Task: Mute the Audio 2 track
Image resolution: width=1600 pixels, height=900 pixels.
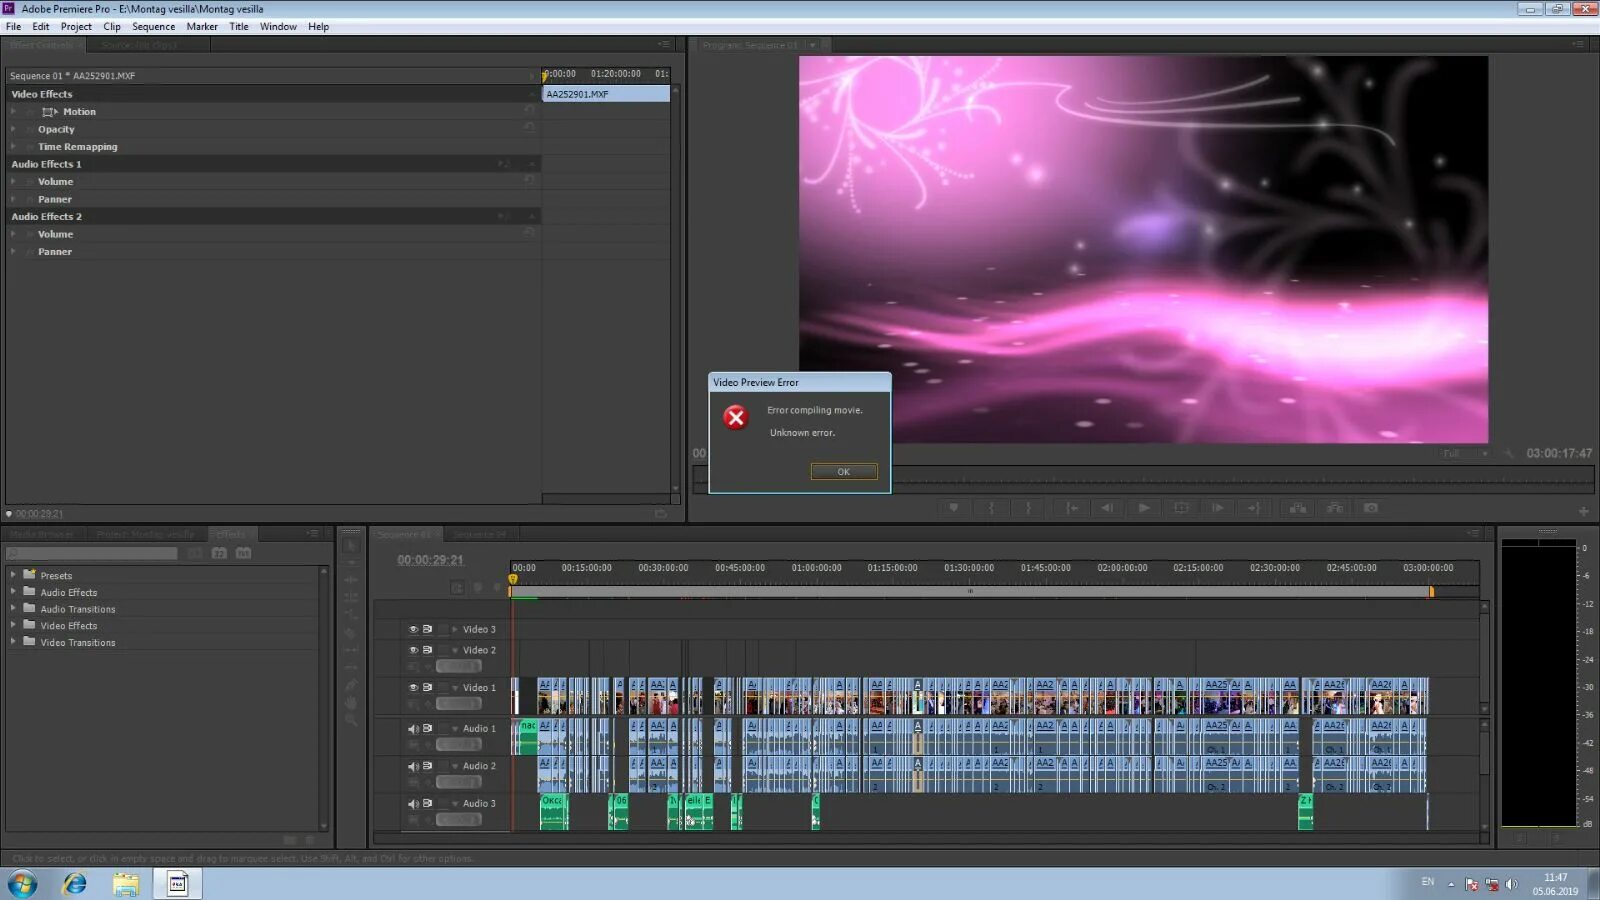Action: [413, 766]
